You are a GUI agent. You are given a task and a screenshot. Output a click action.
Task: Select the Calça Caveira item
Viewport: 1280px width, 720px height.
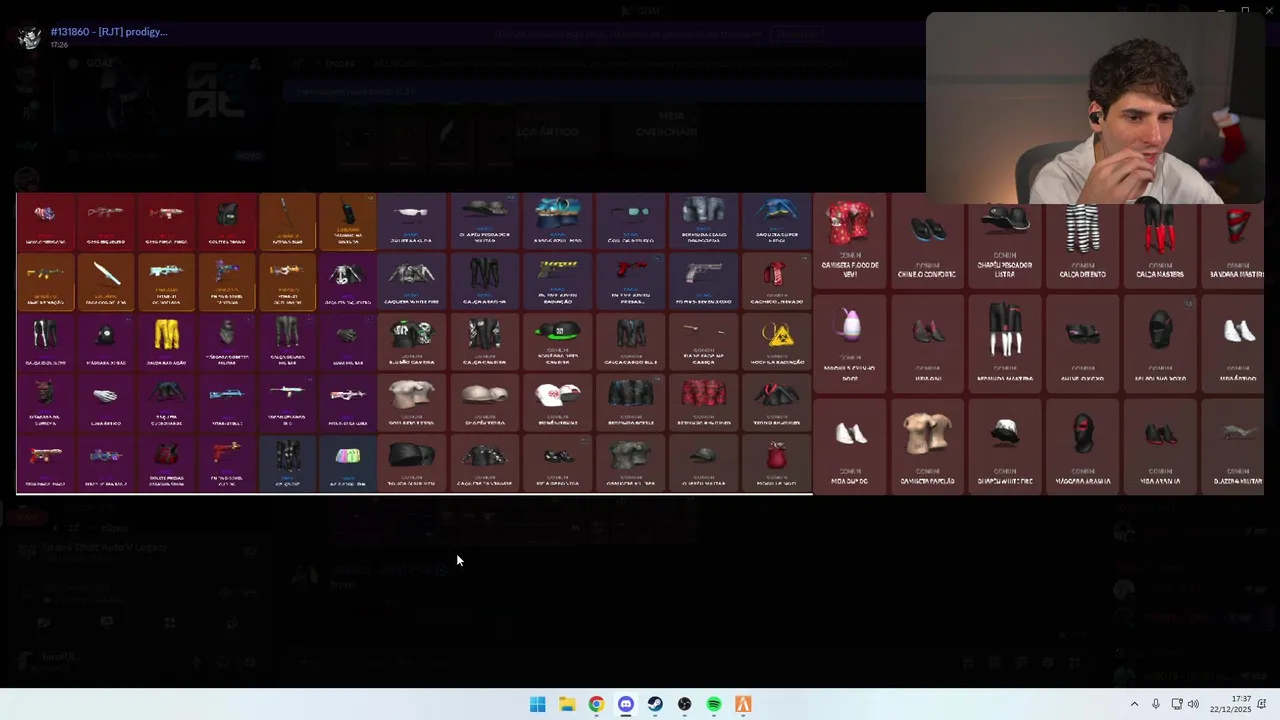pyautogui.click(x=484, y=342)
